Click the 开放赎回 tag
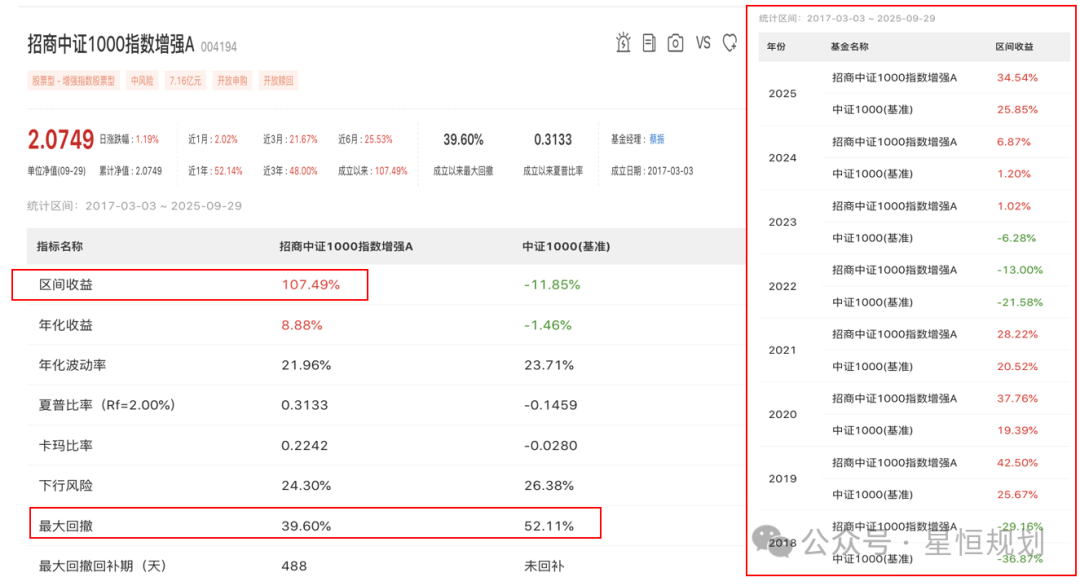1080x586 pixels. tap(278, 81)
